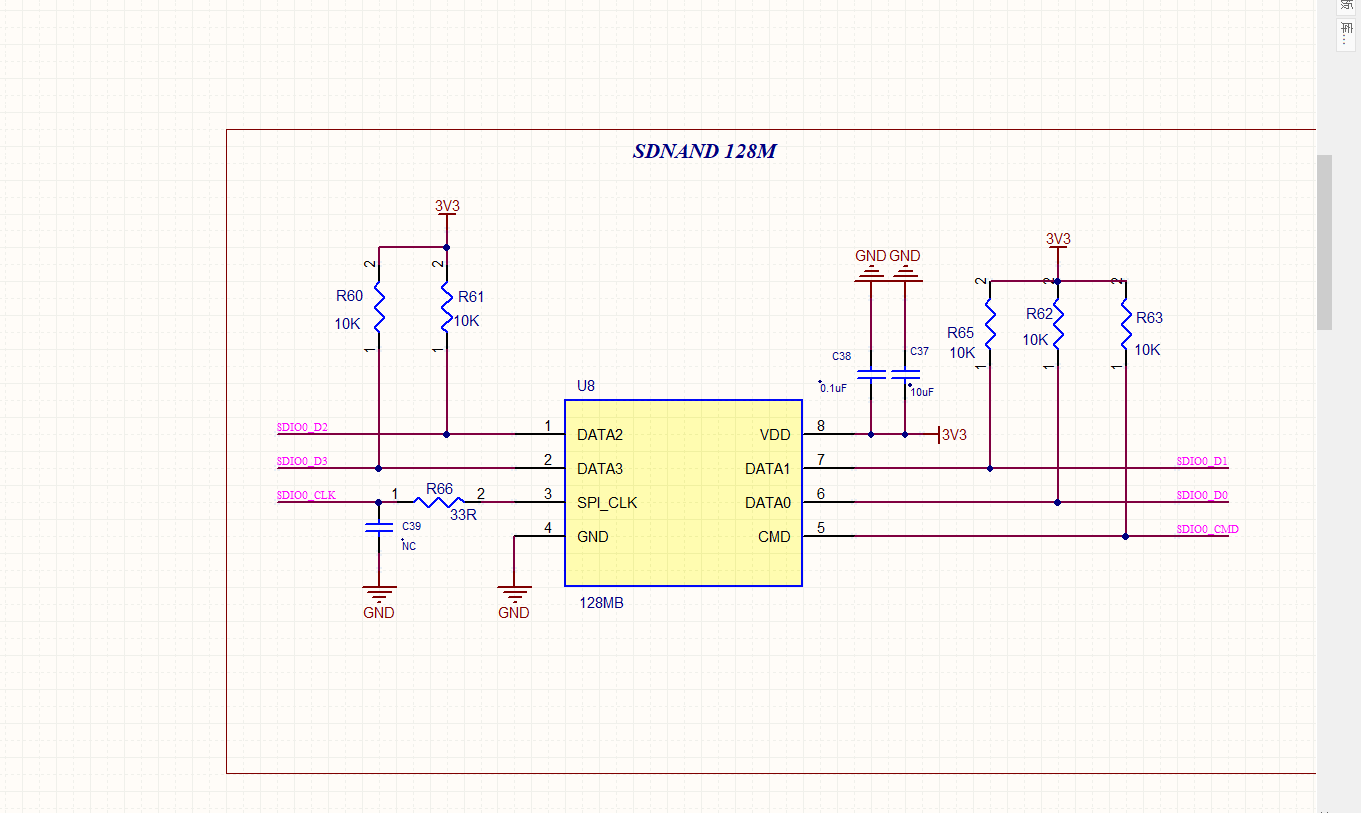Open the side panel tab with dots
1361x813 pixels.
pyautogui.click(x=1345, y=36)
